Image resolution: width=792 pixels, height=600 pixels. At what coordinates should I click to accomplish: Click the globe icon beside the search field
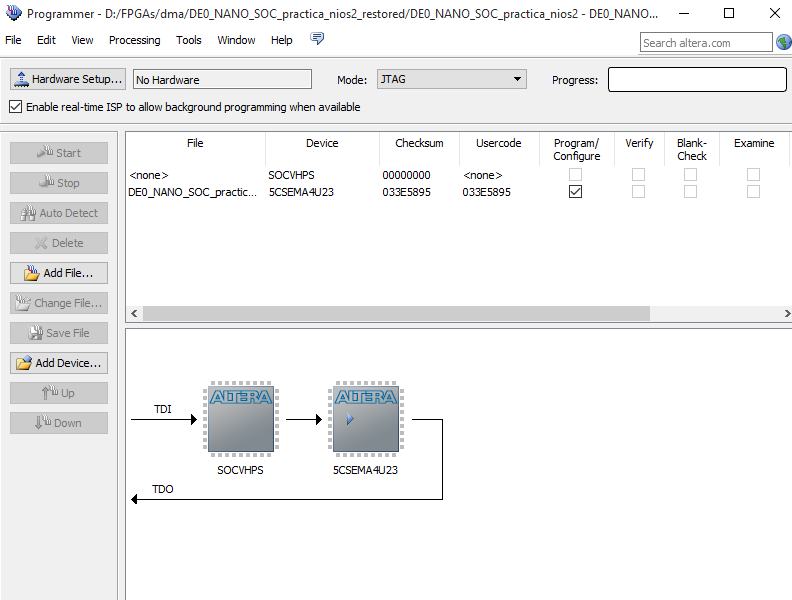[784, 42]
